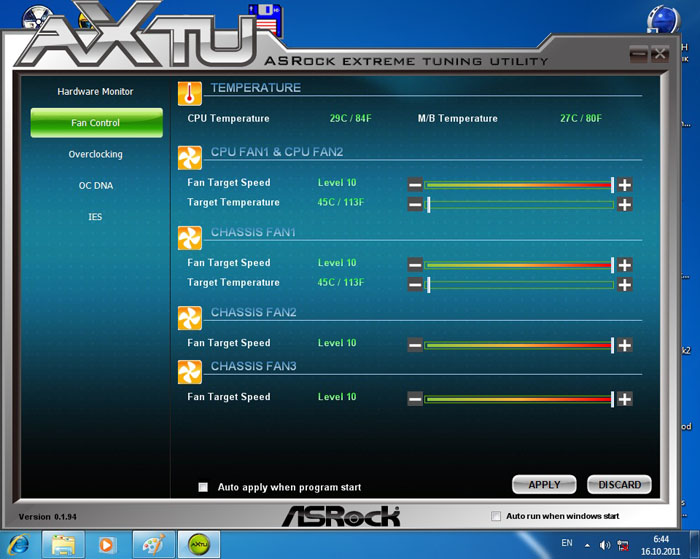
Task: Open the clock showing 6:44
Action: pos(661,545)
